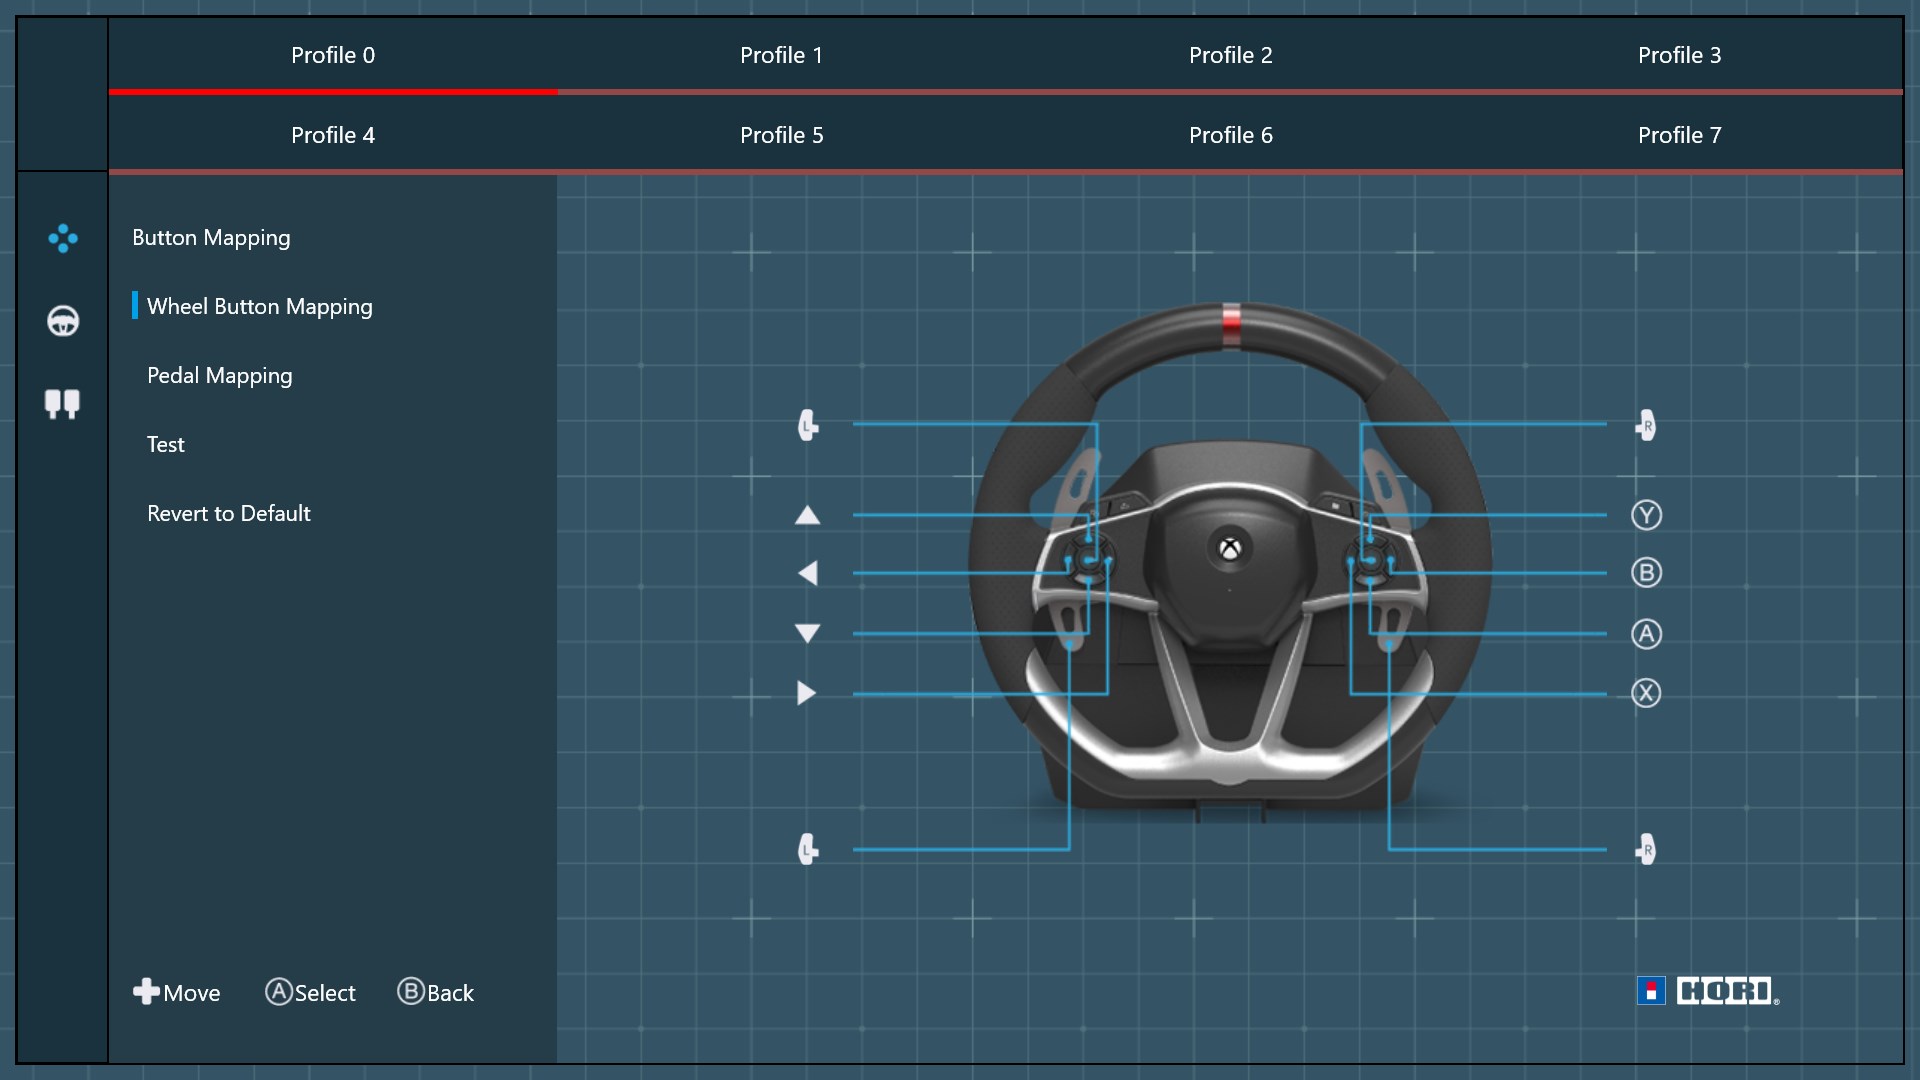
Task: Switch to the Profile 1 tab
Action: (781, 55)
